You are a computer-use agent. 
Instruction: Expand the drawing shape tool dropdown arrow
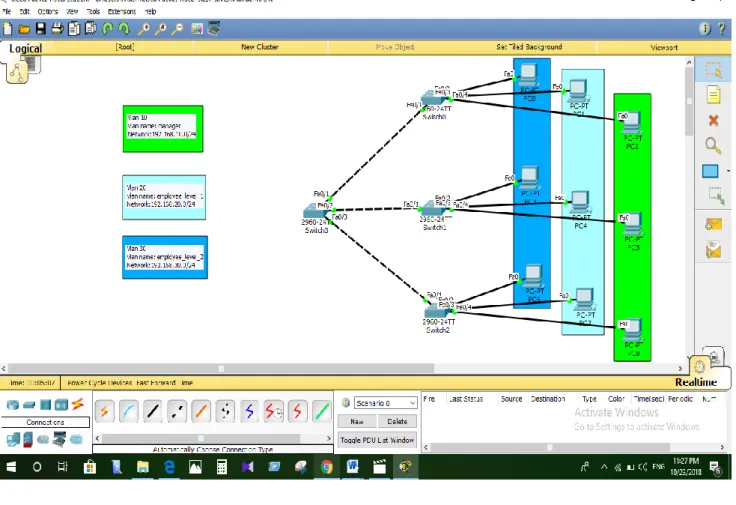tap(728, 171)
